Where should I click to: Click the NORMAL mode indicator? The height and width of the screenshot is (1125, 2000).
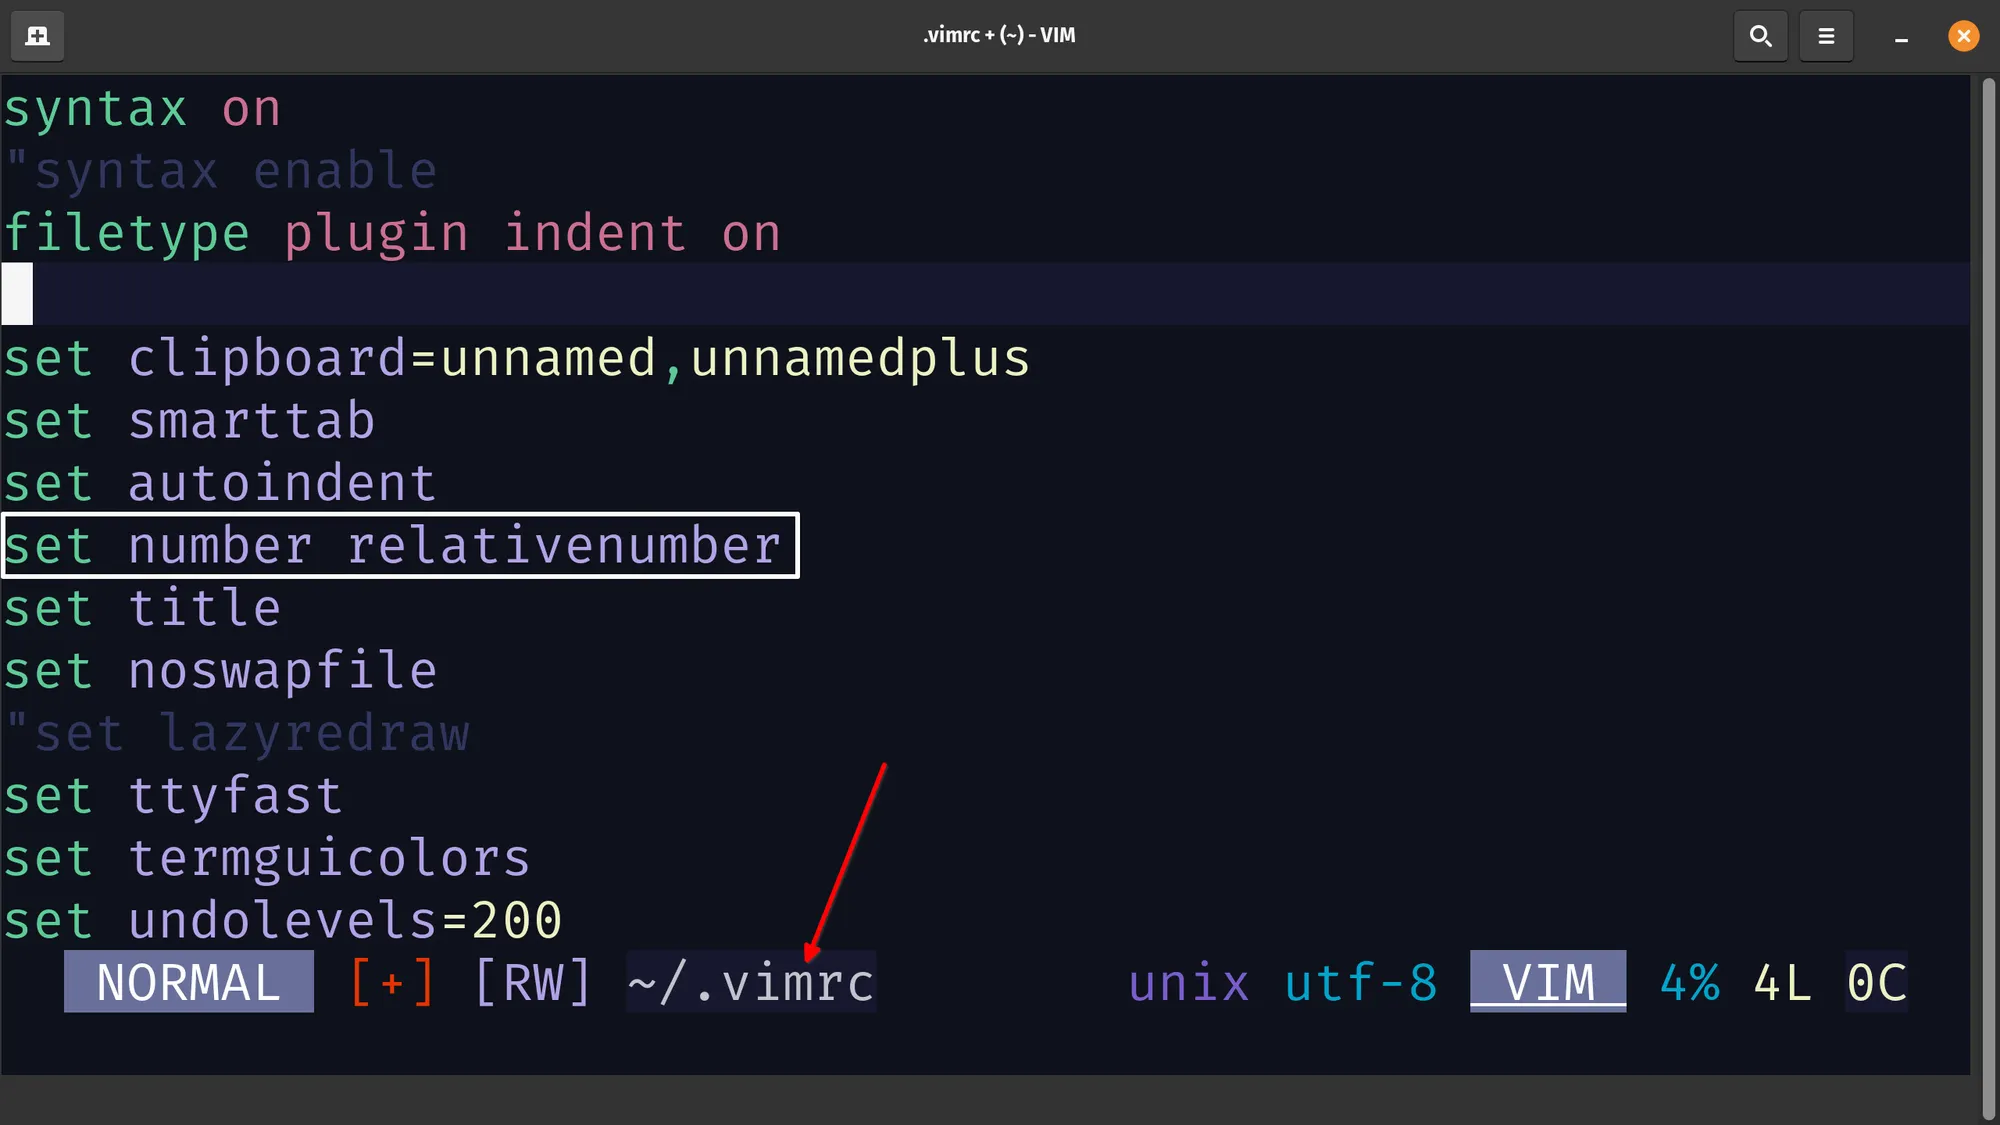(189, 982)
